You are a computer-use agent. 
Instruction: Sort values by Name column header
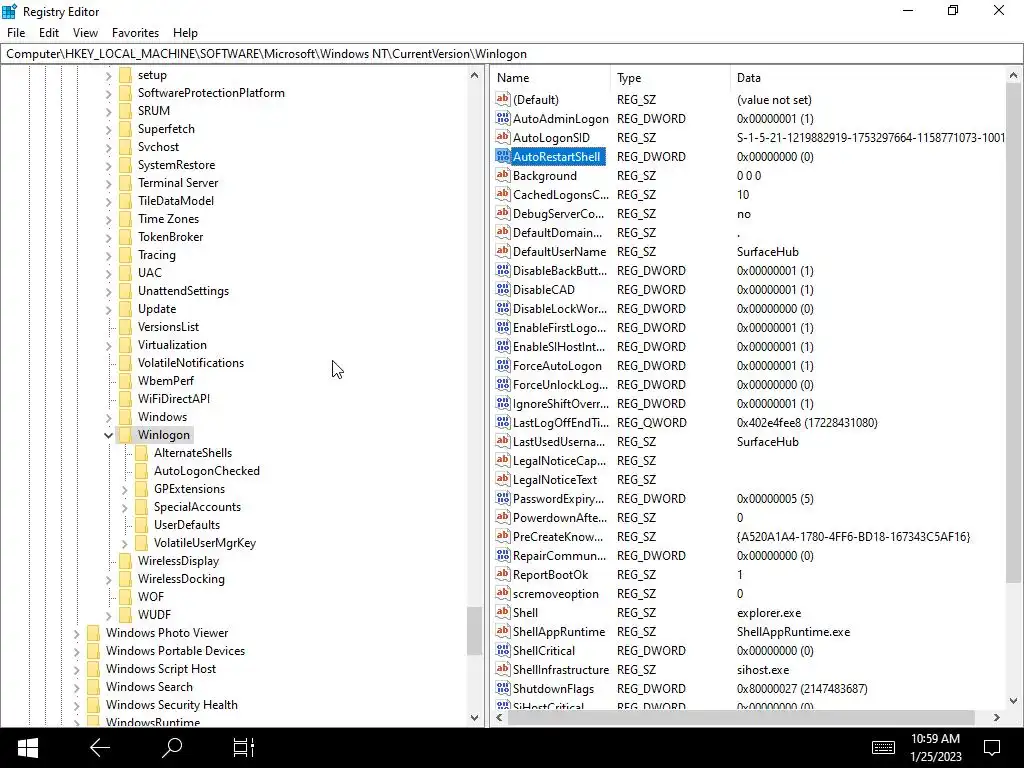[551, 78]
